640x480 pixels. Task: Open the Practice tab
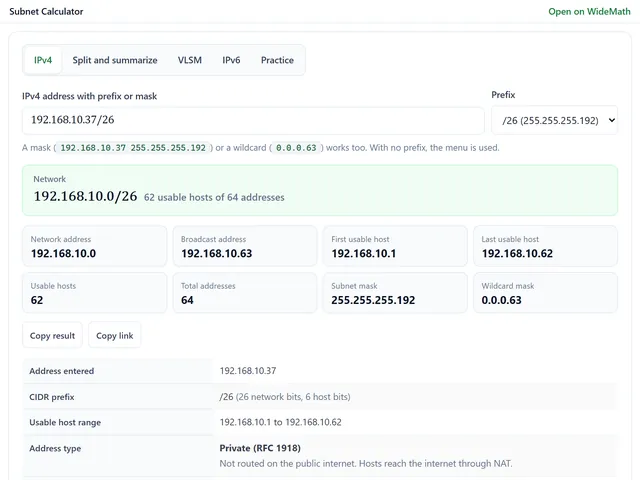[x=277, y=60]
